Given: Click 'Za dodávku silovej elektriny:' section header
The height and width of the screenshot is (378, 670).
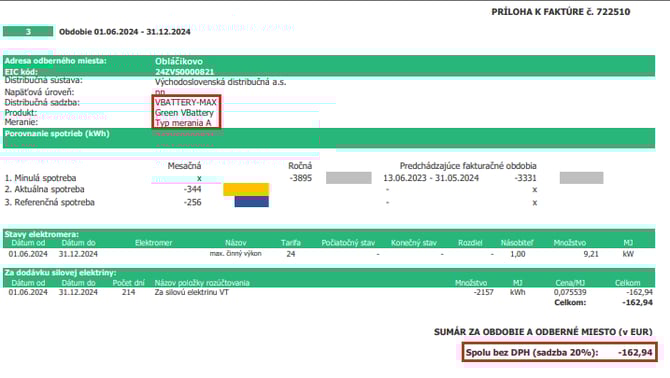Looking at the screenshot, I should coord(60,273).
